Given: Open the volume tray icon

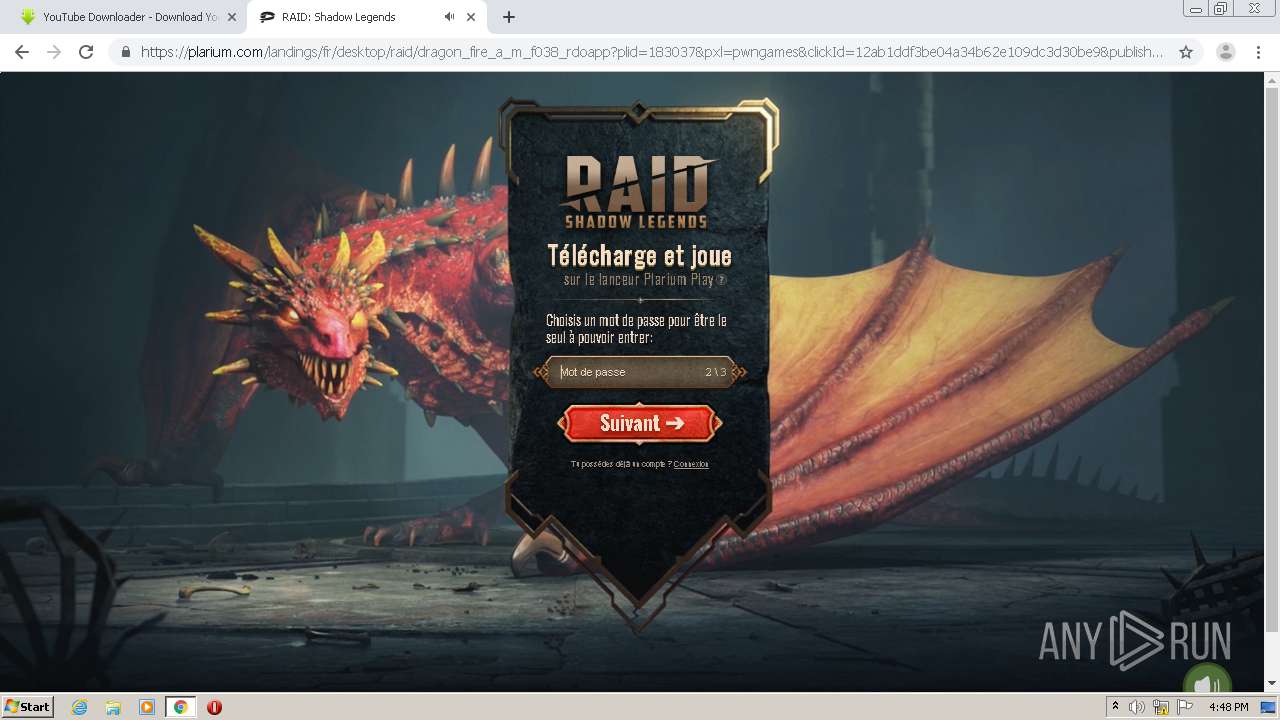Looking at the screenshot, I should coord(1137,707).
